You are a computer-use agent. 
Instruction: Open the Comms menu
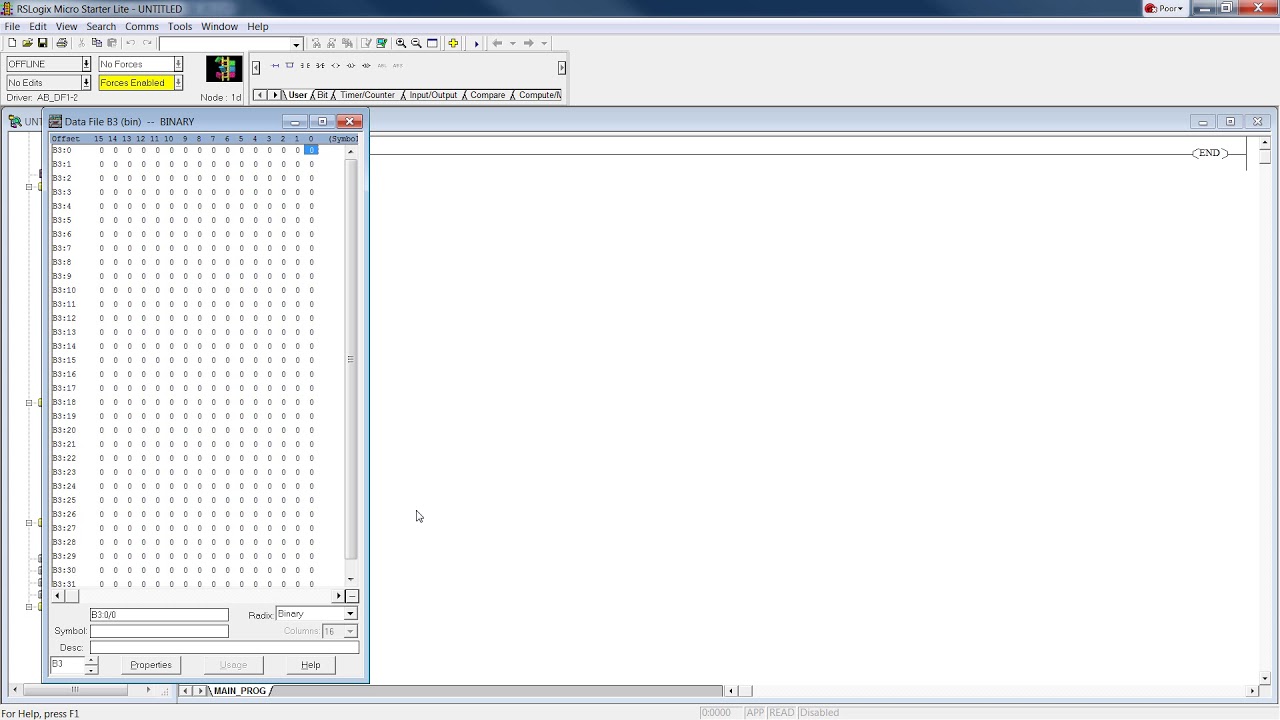click(x=142, y=26)
